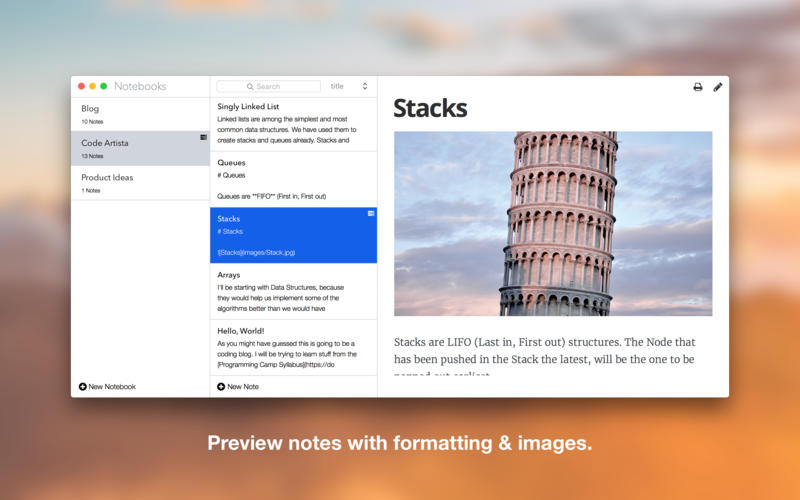Screen dimensions: 800x500
Task: Open the Queues note
Action: [293, 180]
